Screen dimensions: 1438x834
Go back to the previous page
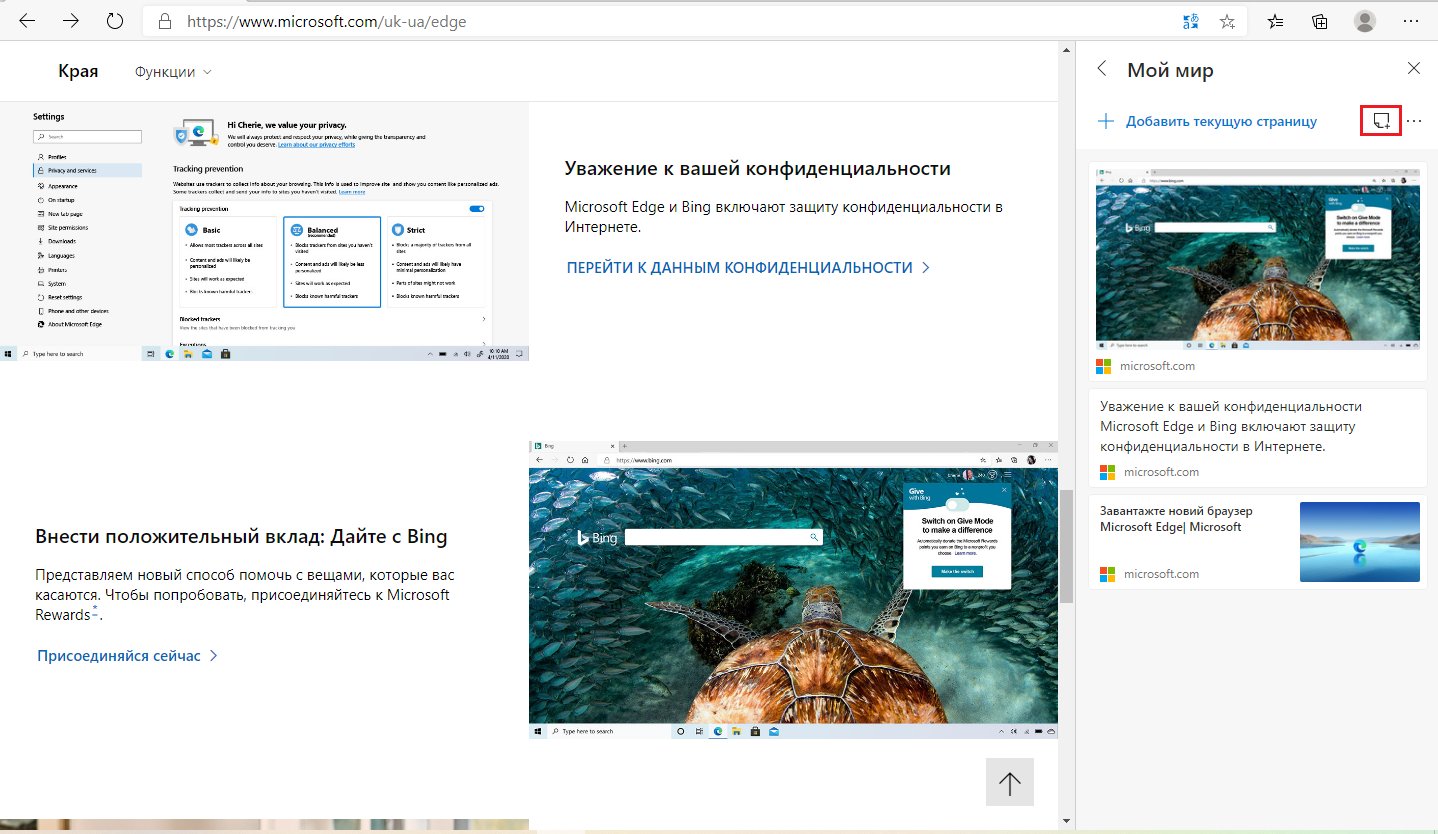point(27,21)
